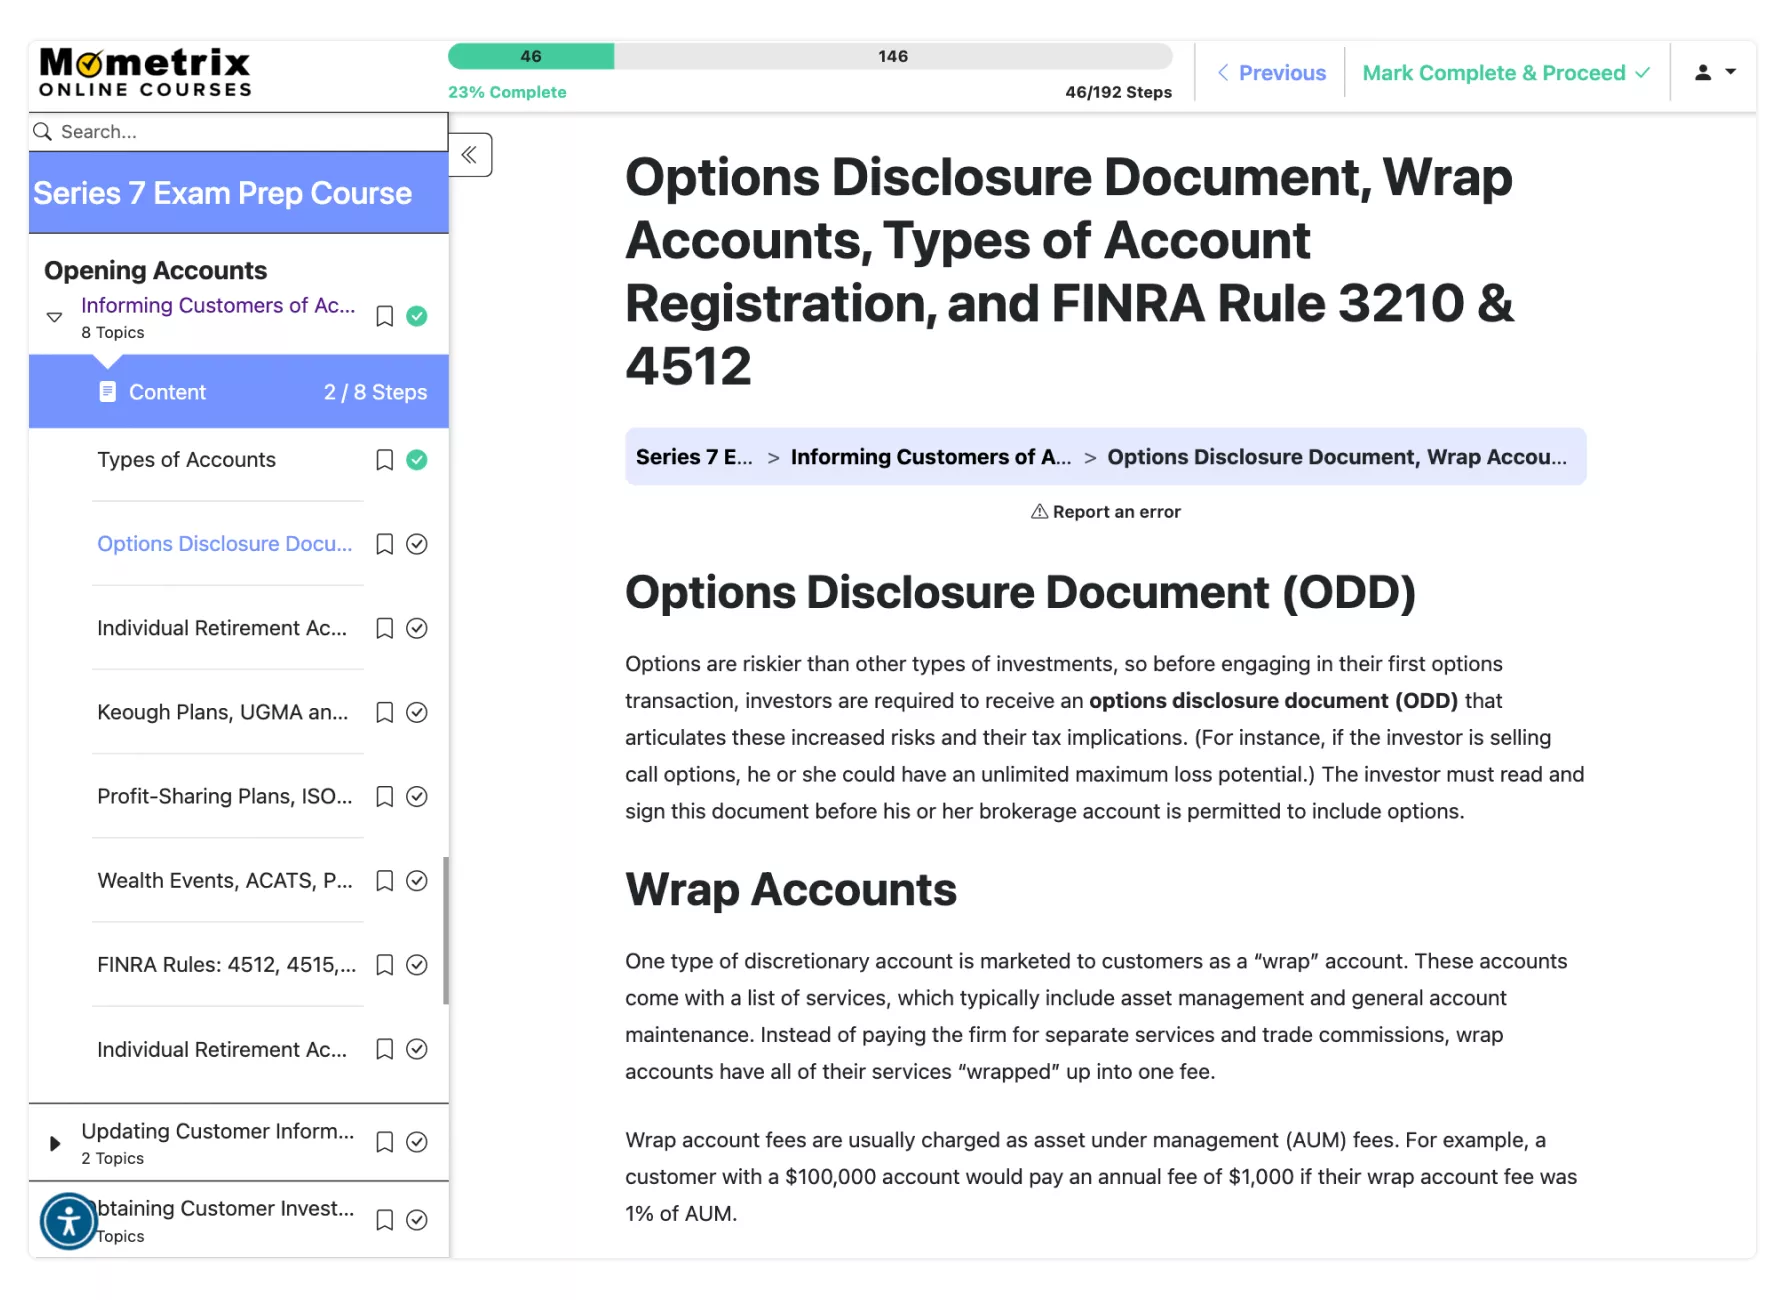
Task: Collapse the sidebar with double-chevron icon
Action: (469, 155)
